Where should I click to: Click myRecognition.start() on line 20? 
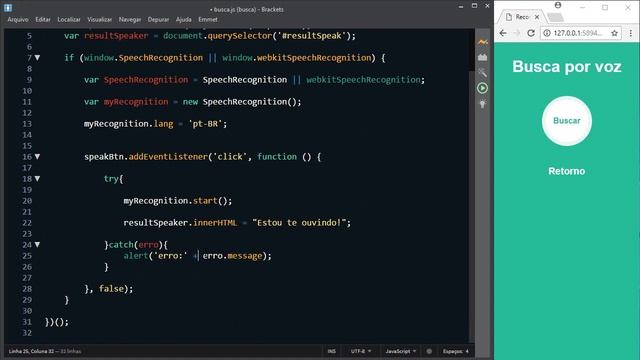[x=178, y=201]
